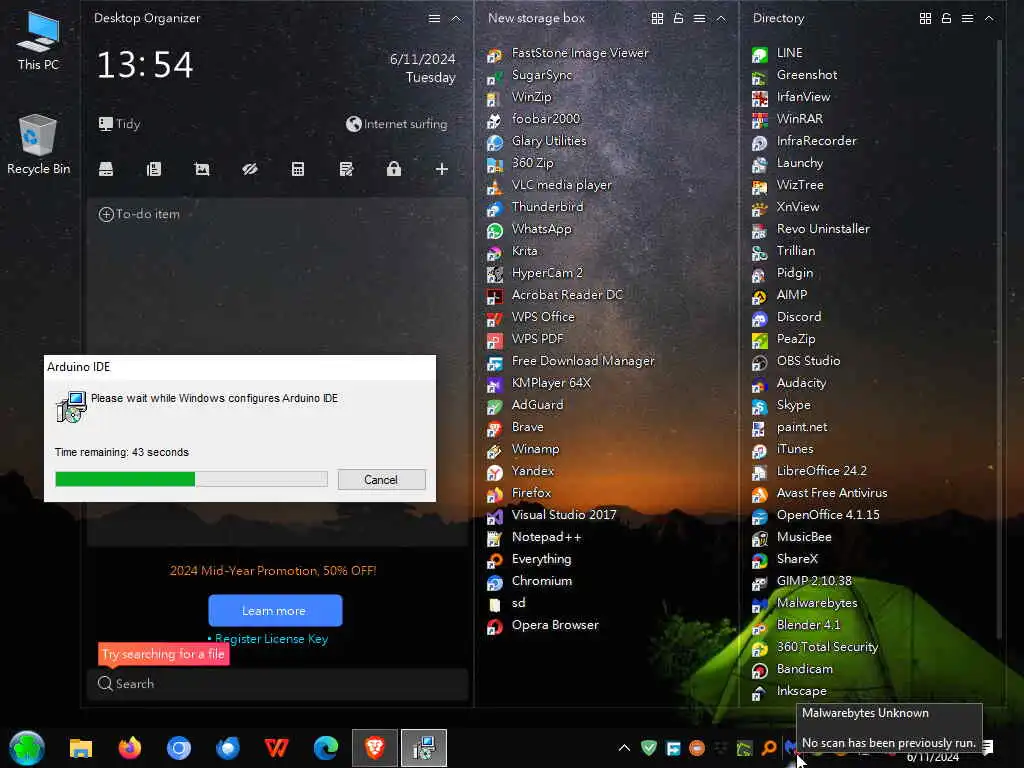Launch WhatsApp shortcut
The image size is (1024, 768).
pos(529,229)
